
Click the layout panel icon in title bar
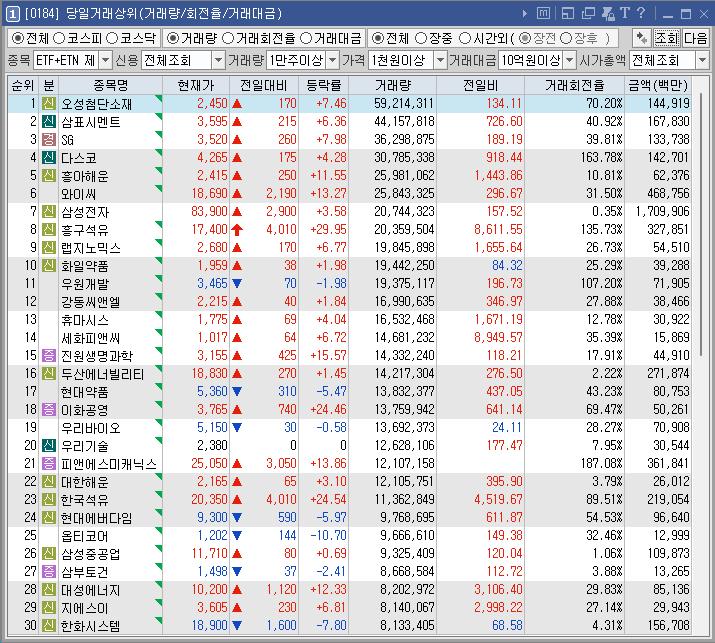[x=568, y=14]
